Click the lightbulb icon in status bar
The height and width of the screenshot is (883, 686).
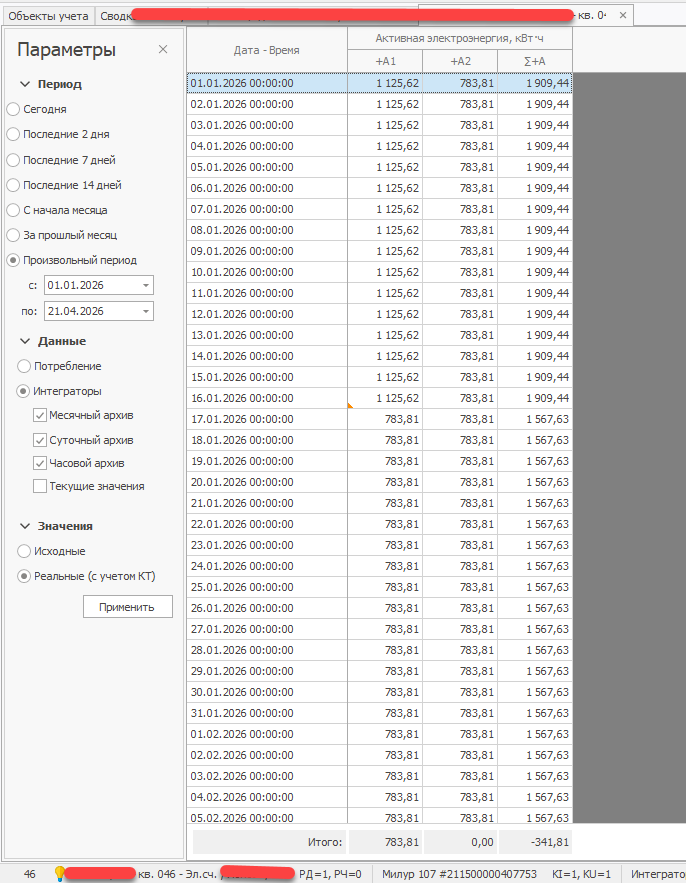click(59, 873)
